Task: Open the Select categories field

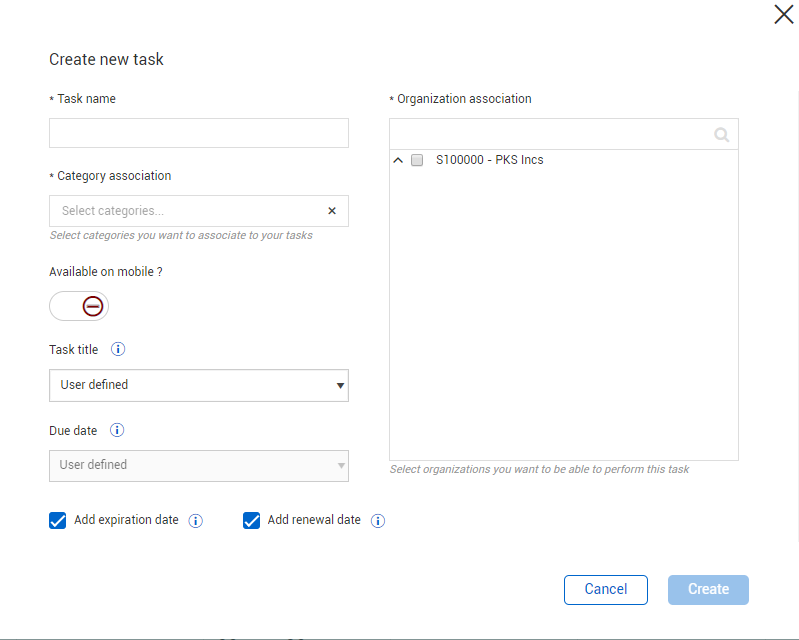Action: point(185,211)
